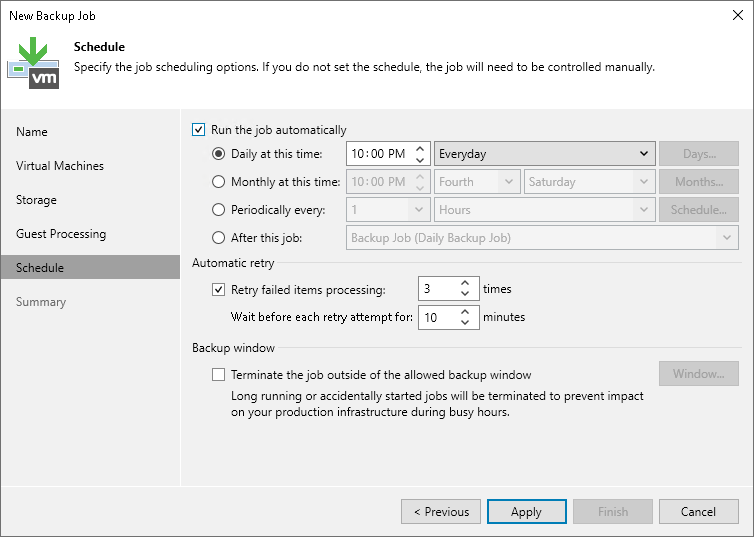Select the After this job option
The width and height of the screenshot is (754, 537).
219,238
